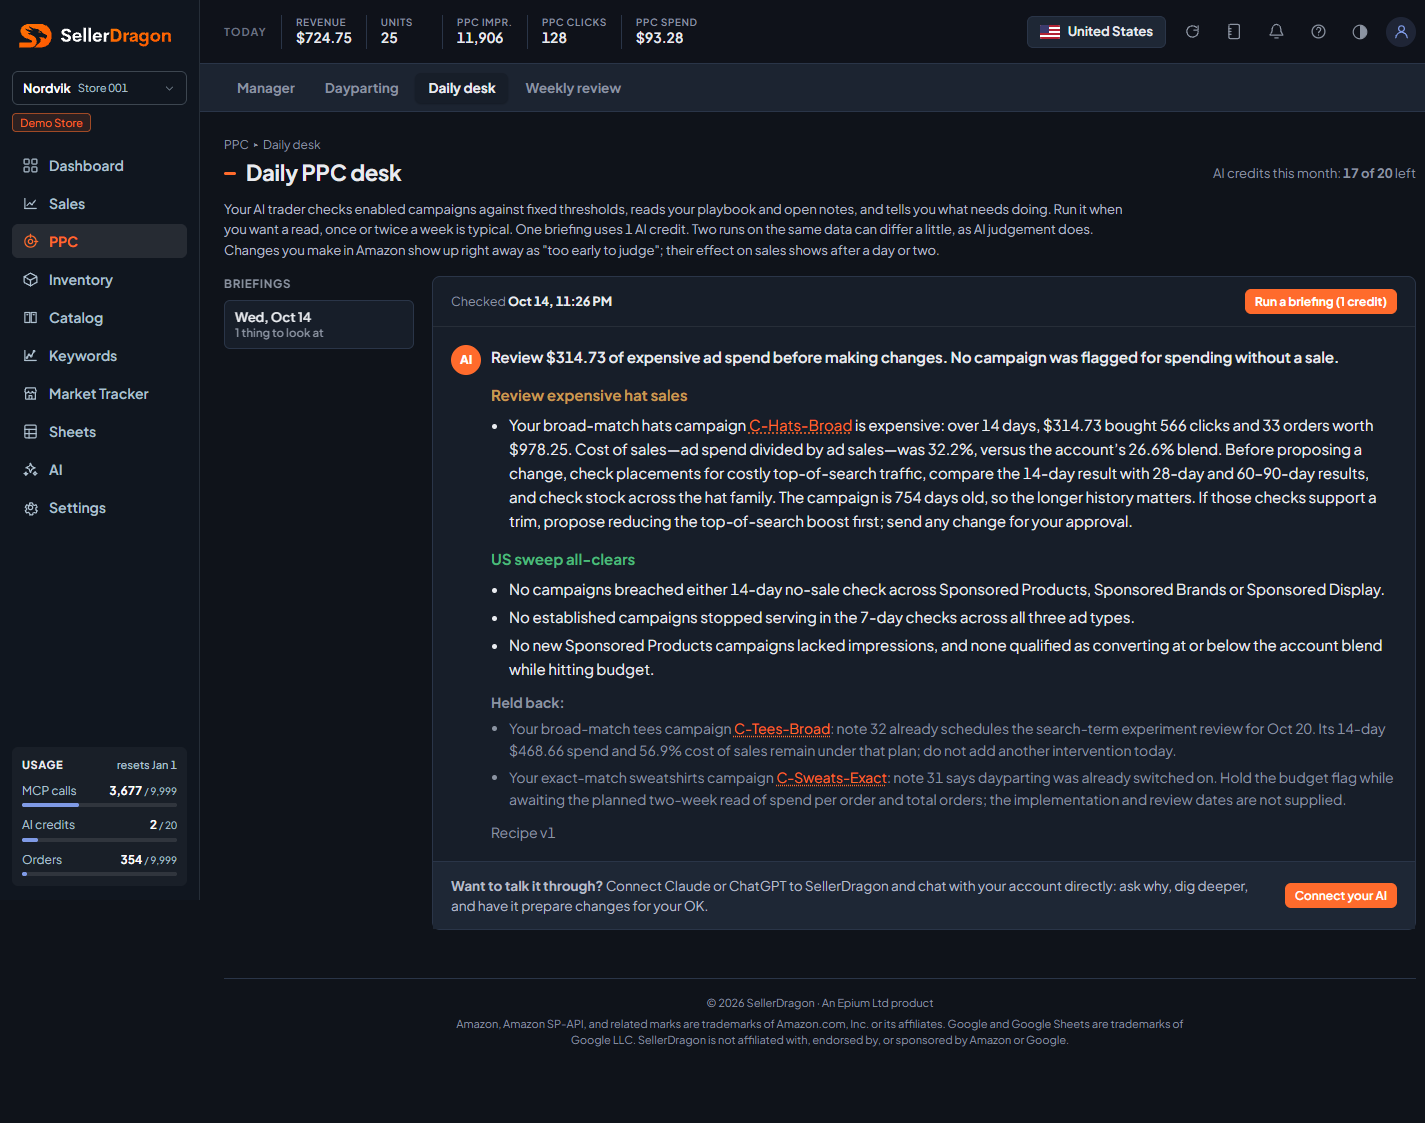
Task: Open the United States marketplace dropdown
Action: tap(1096, 32)
